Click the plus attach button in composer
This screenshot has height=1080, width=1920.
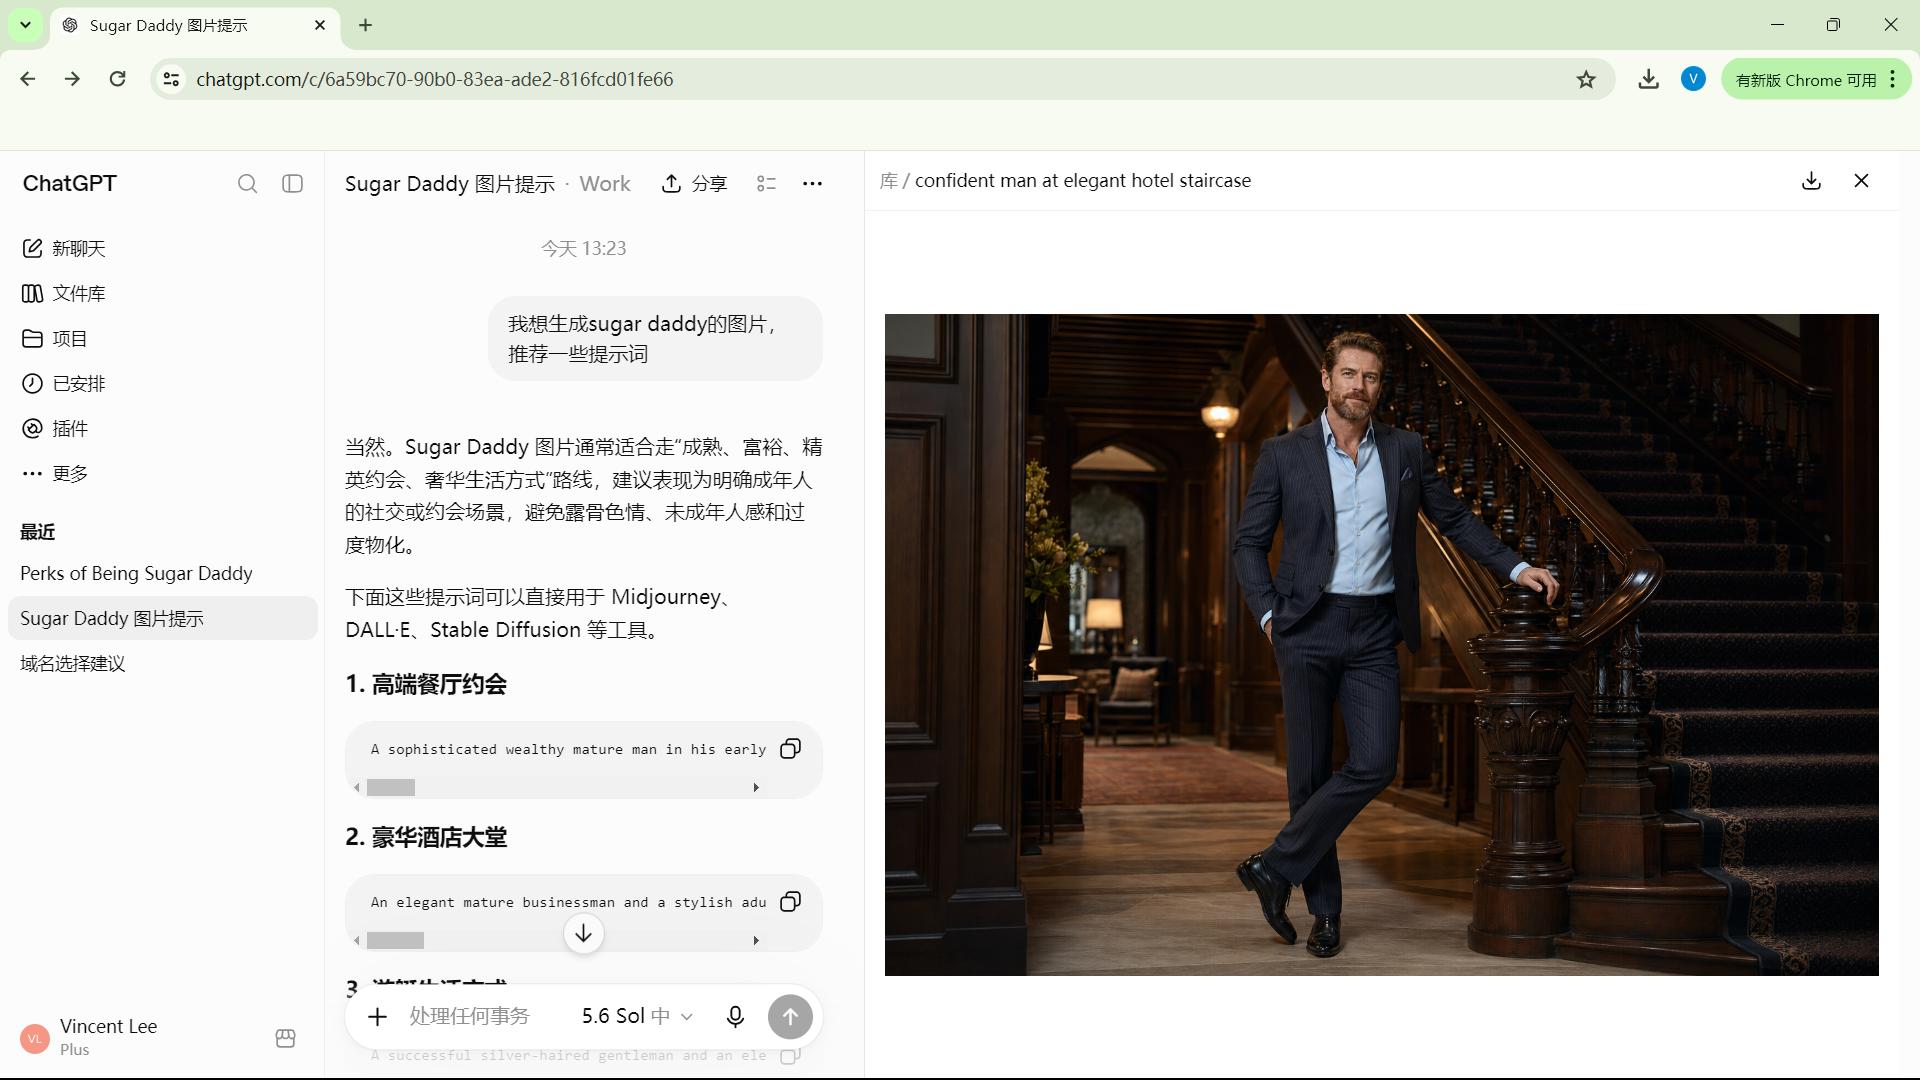377,1017
